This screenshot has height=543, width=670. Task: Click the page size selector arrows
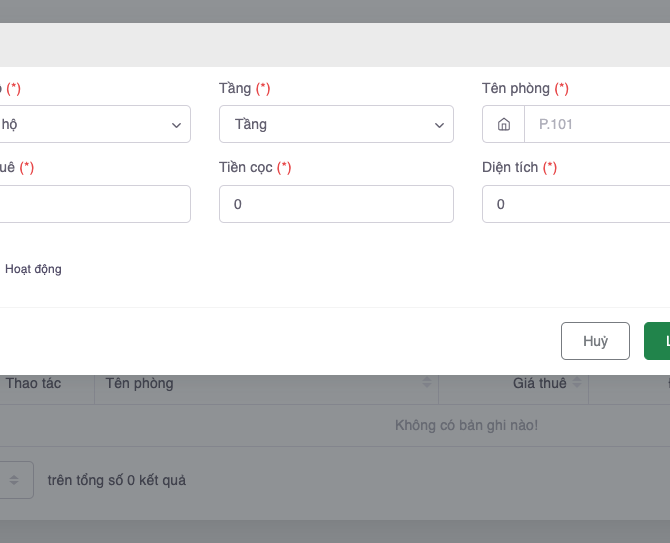point(15,480)
